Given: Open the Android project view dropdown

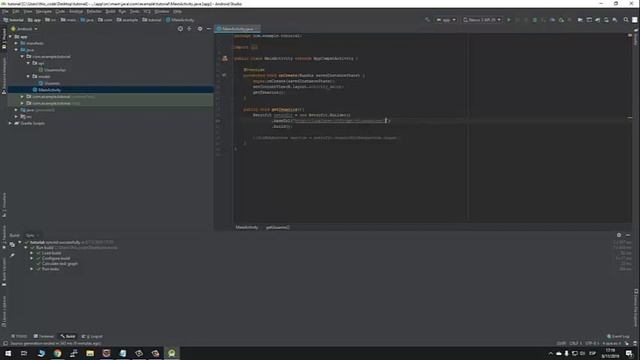Looking at the screenshot, I should pos(25,29).
